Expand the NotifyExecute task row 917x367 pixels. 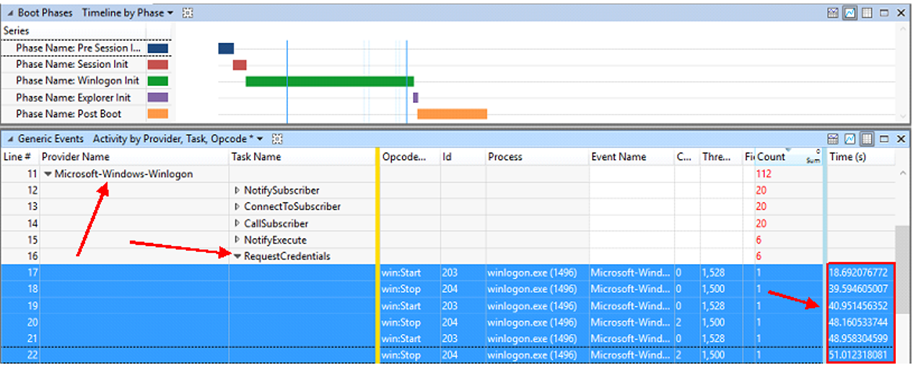(x=237, y=240)
